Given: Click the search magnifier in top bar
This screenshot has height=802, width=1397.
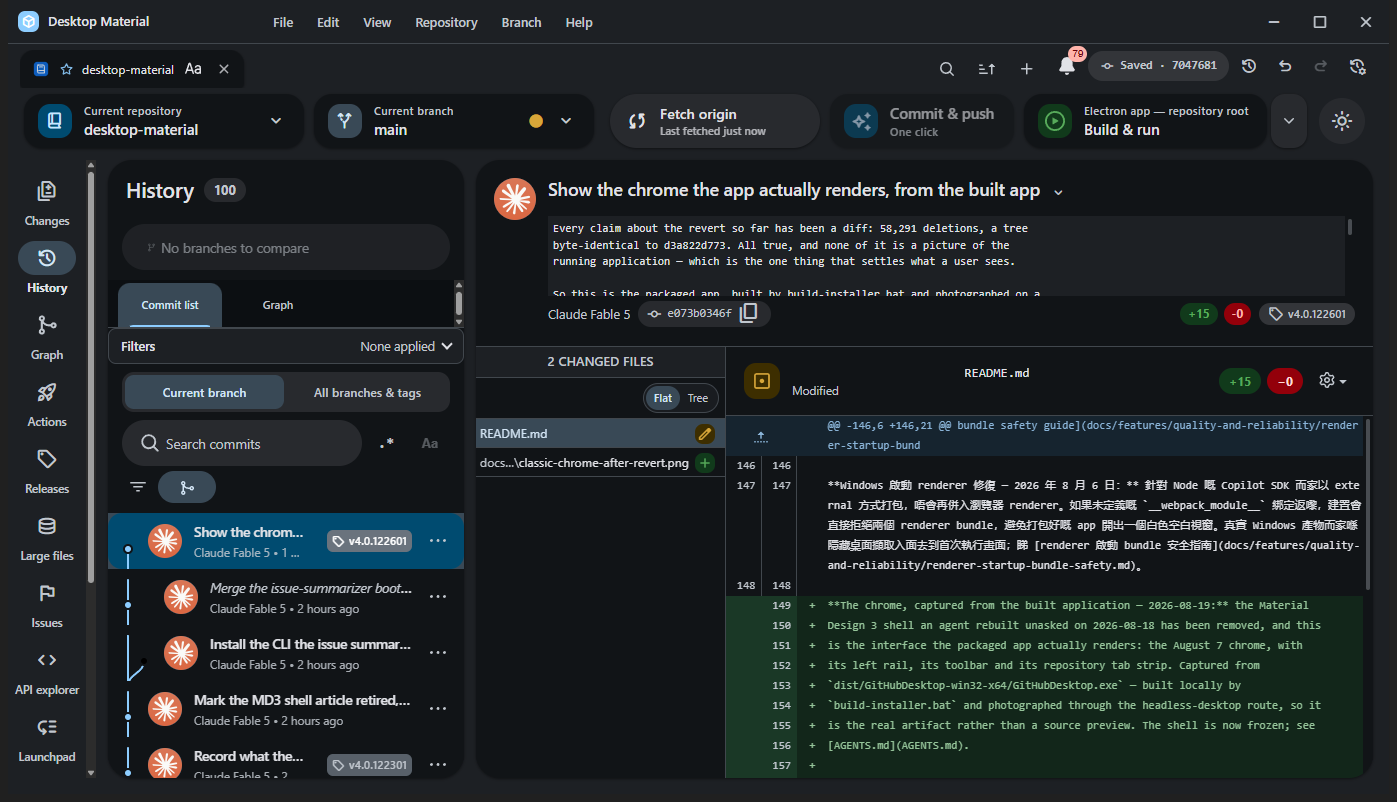Looking at the screenshot, I should tap(946, 68).
